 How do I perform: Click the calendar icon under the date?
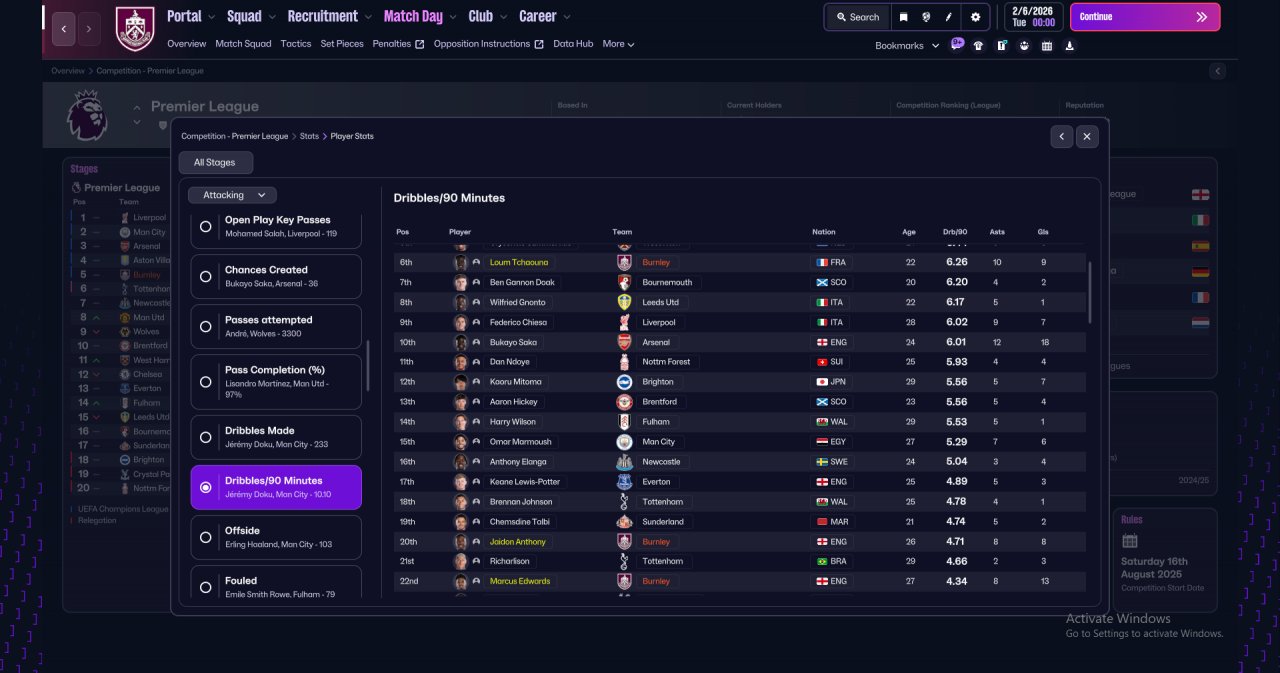coord(1047,45)
